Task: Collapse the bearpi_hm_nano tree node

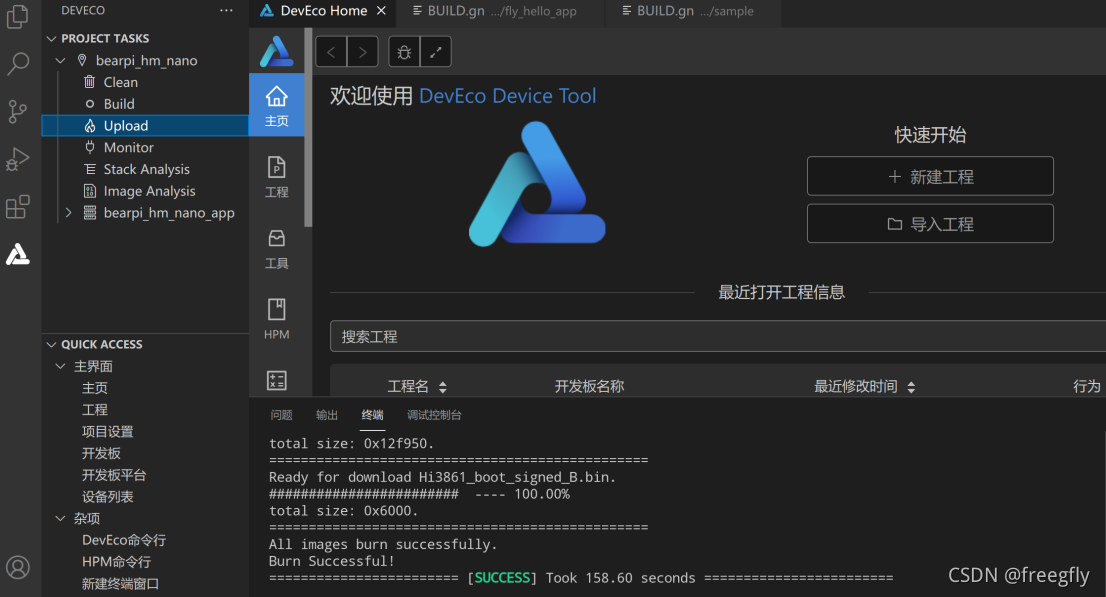Action: [61, 60]
